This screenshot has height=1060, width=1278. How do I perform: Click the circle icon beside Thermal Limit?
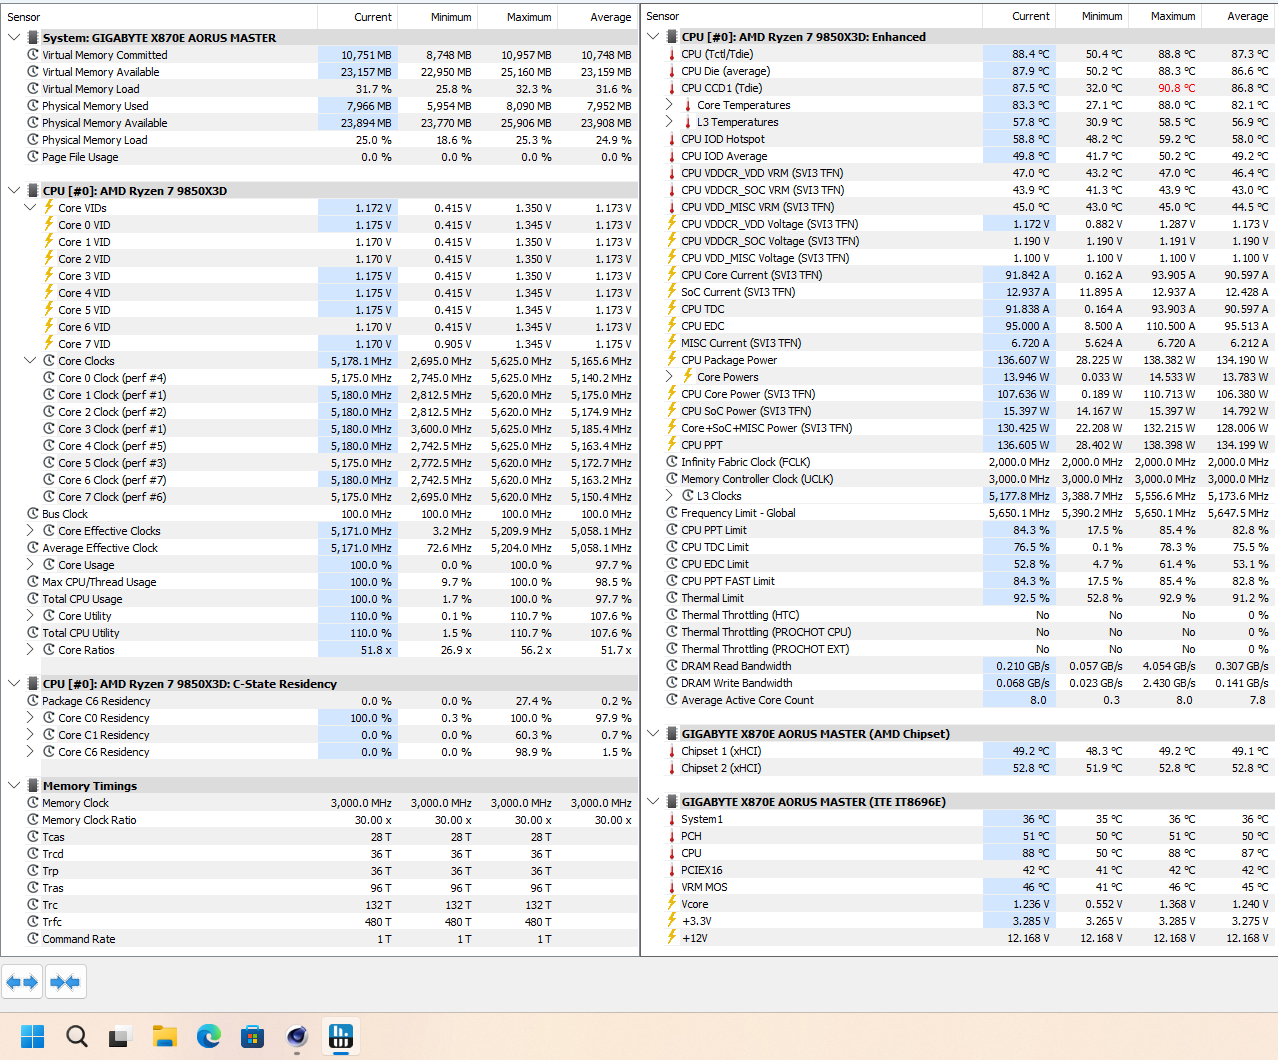(x=672, y=598)
